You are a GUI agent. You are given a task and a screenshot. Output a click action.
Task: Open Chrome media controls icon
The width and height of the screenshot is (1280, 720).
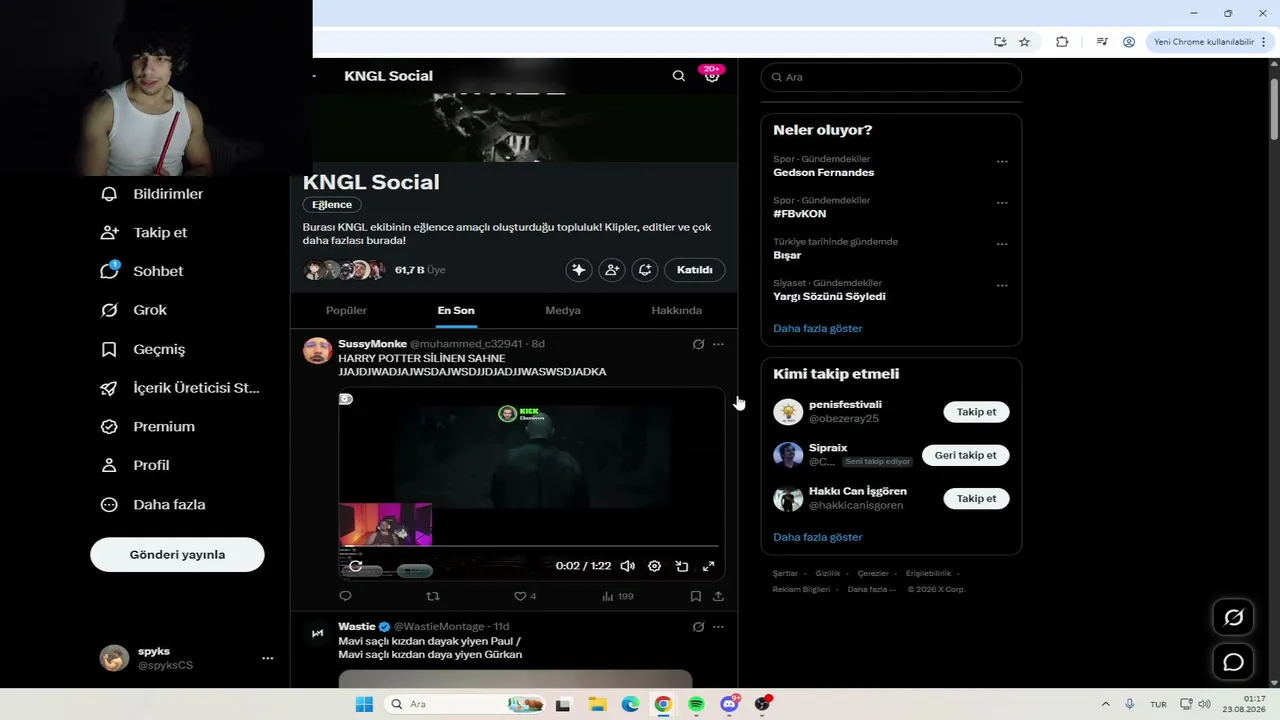pos(1101,42)
